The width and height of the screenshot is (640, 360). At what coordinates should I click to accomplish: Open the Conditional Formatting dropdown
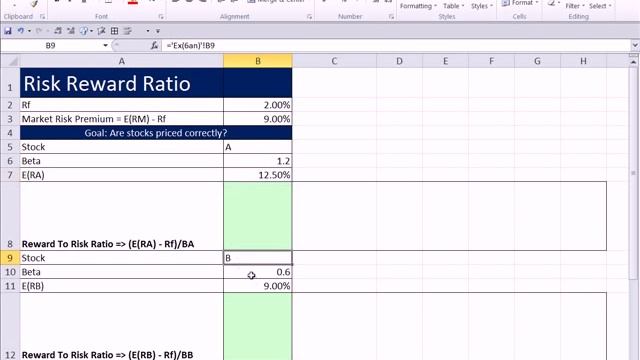tap(418, 6)
